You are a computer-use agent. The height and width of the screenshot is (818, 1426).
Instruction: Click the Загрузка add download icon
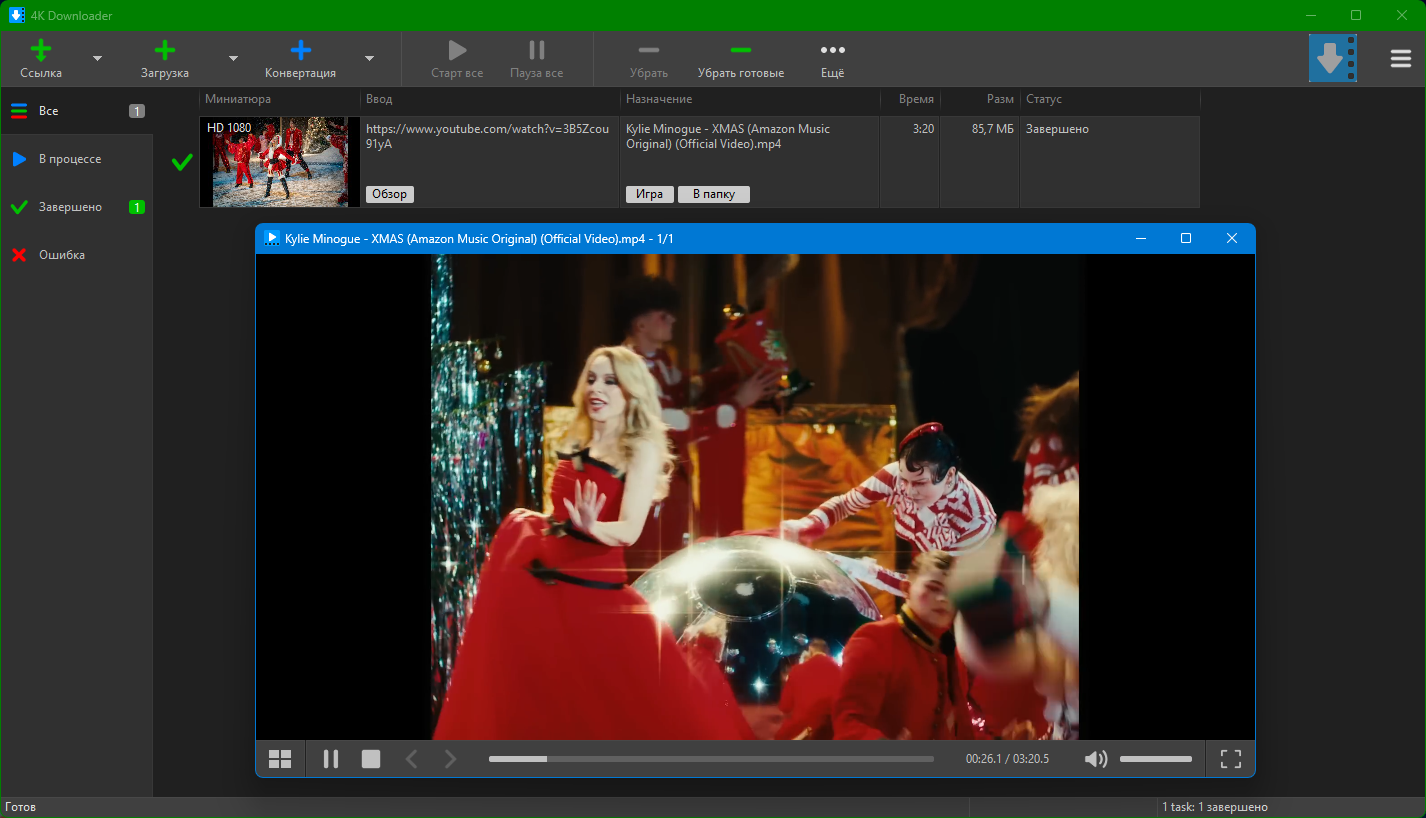click(x=165, y=51)
